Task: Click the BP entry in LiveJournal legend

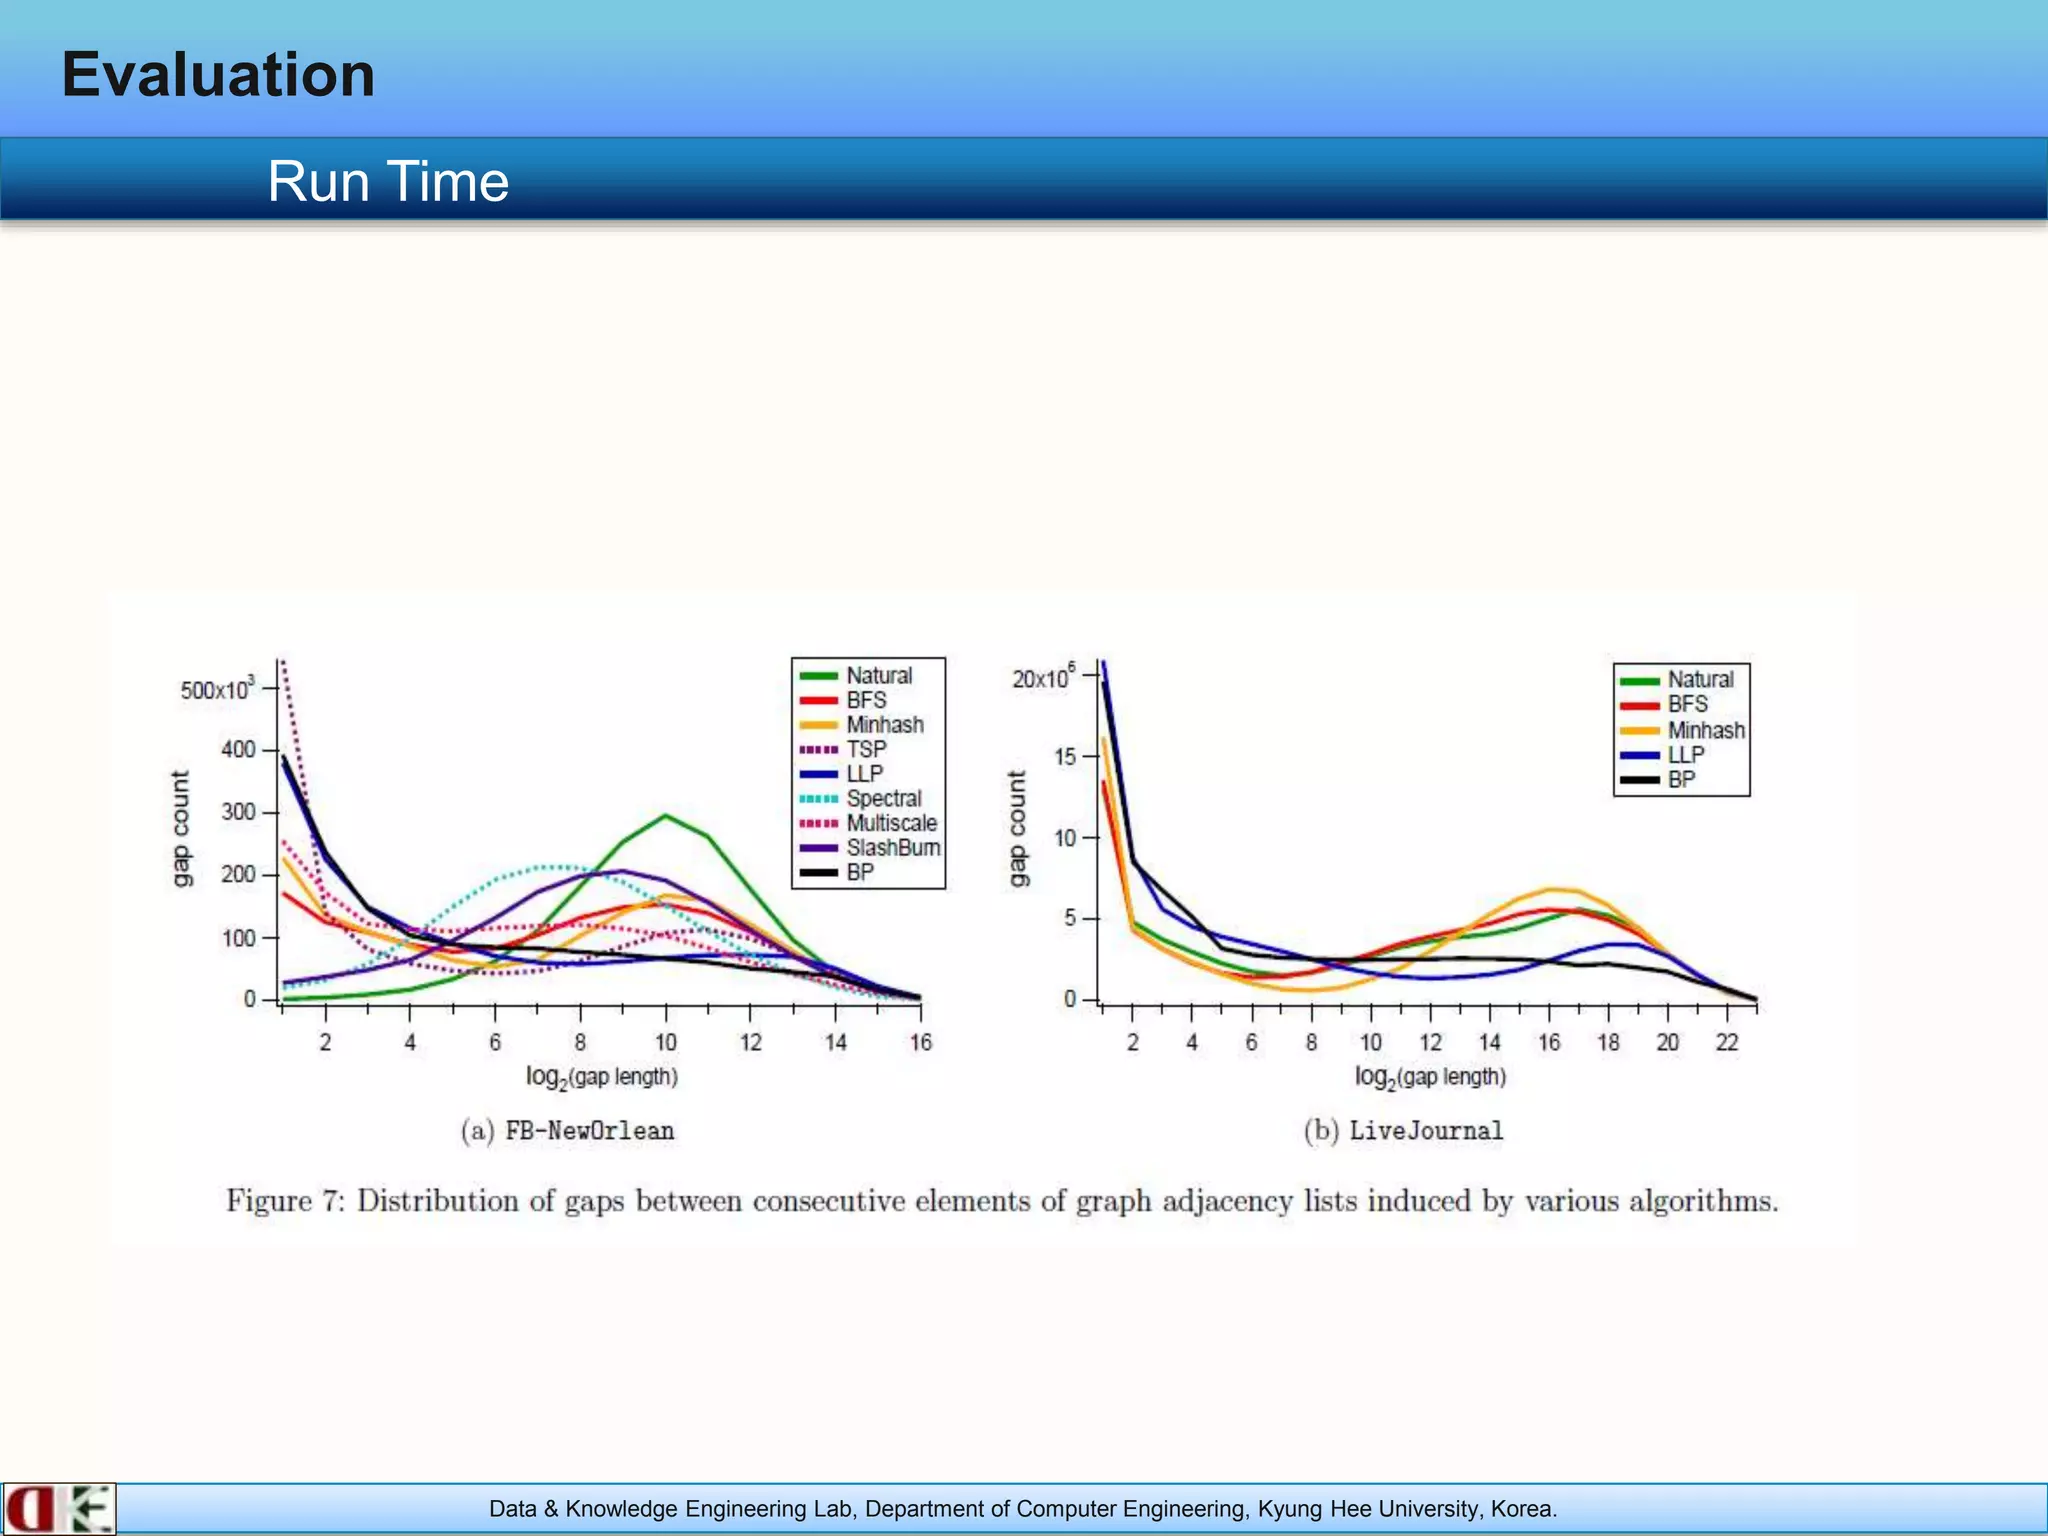Action: point(1658,780)
